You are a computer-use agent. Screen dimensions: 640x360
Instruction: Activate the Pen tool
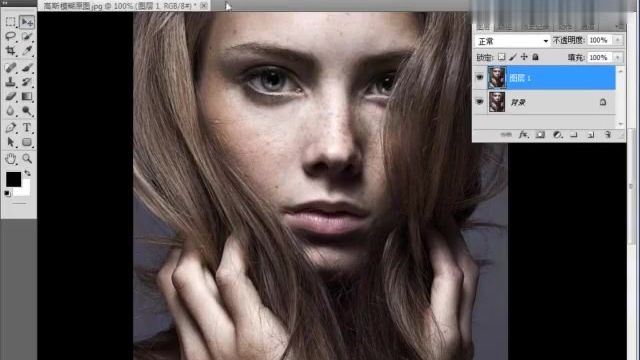[x=10, y=127]
